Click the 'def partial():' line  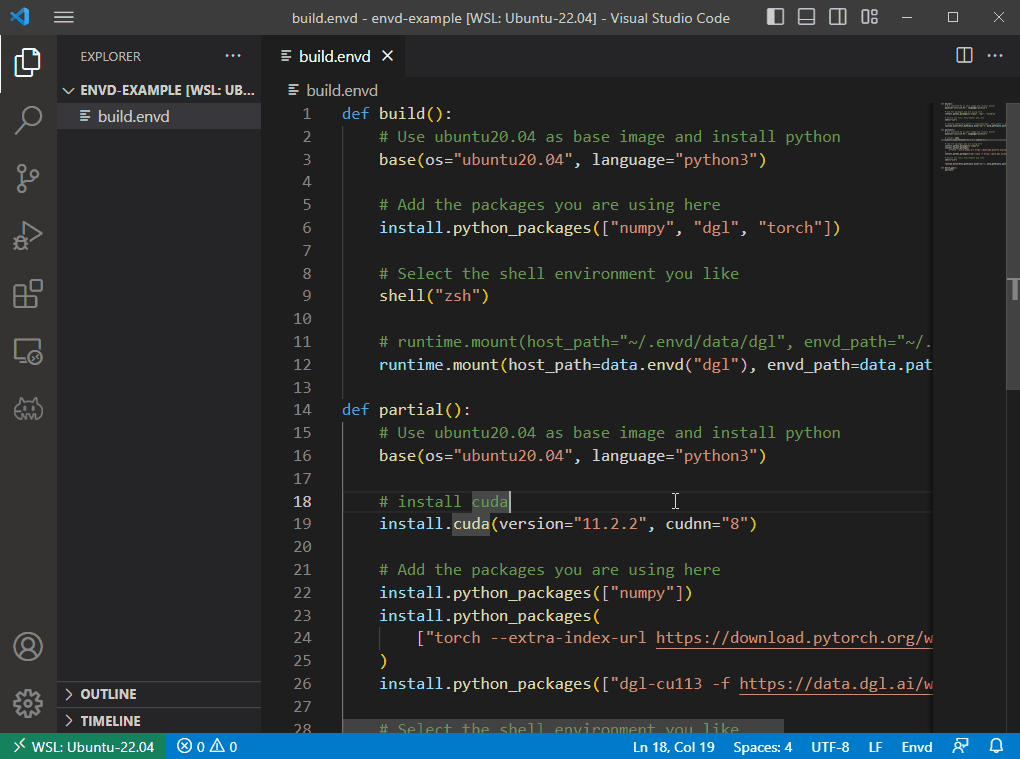pyautogui.click(x=406, y=410)
